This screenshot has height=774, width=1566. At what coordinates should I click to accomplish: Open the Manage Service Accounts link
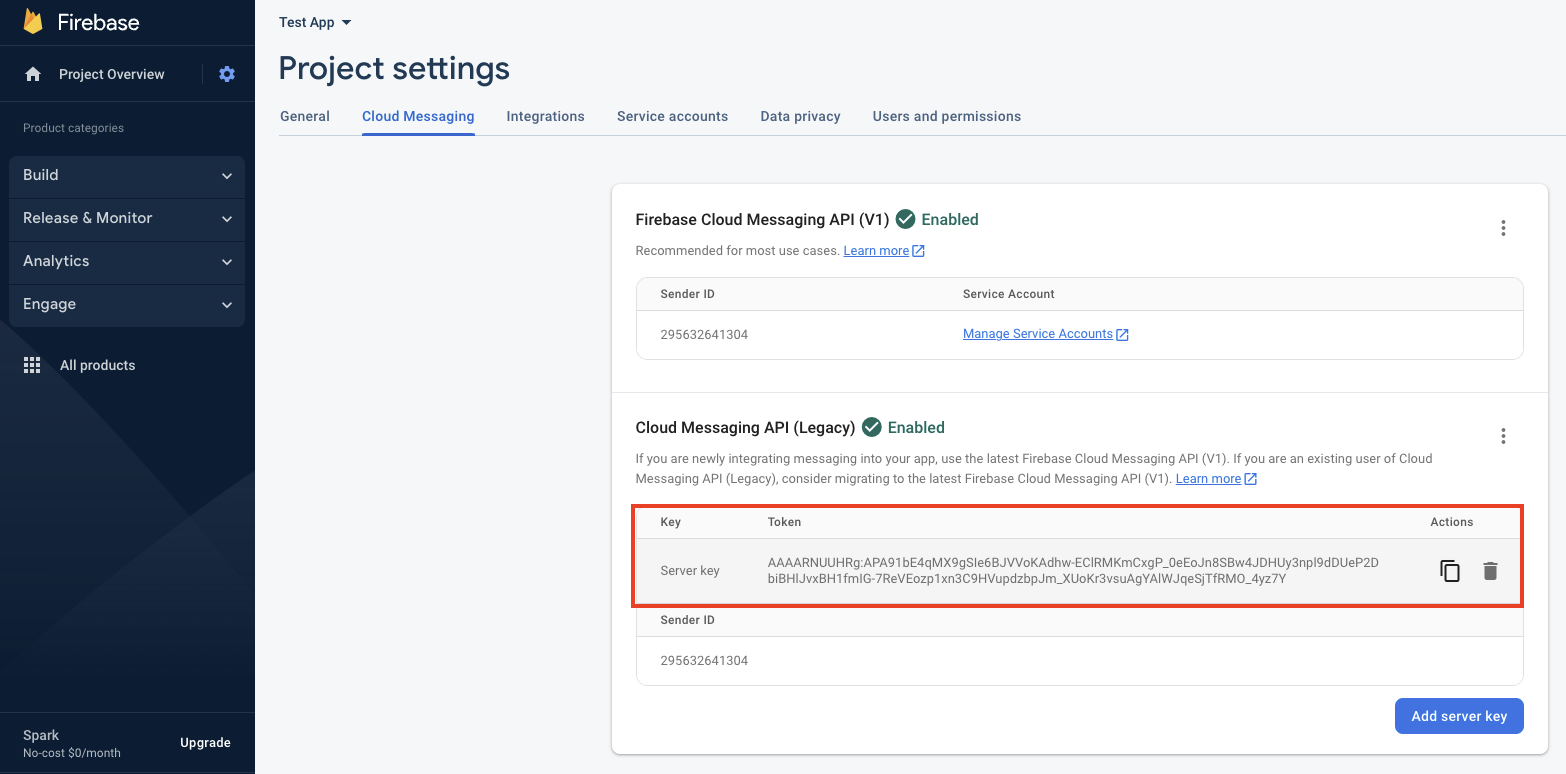[x=1046, y=334]
